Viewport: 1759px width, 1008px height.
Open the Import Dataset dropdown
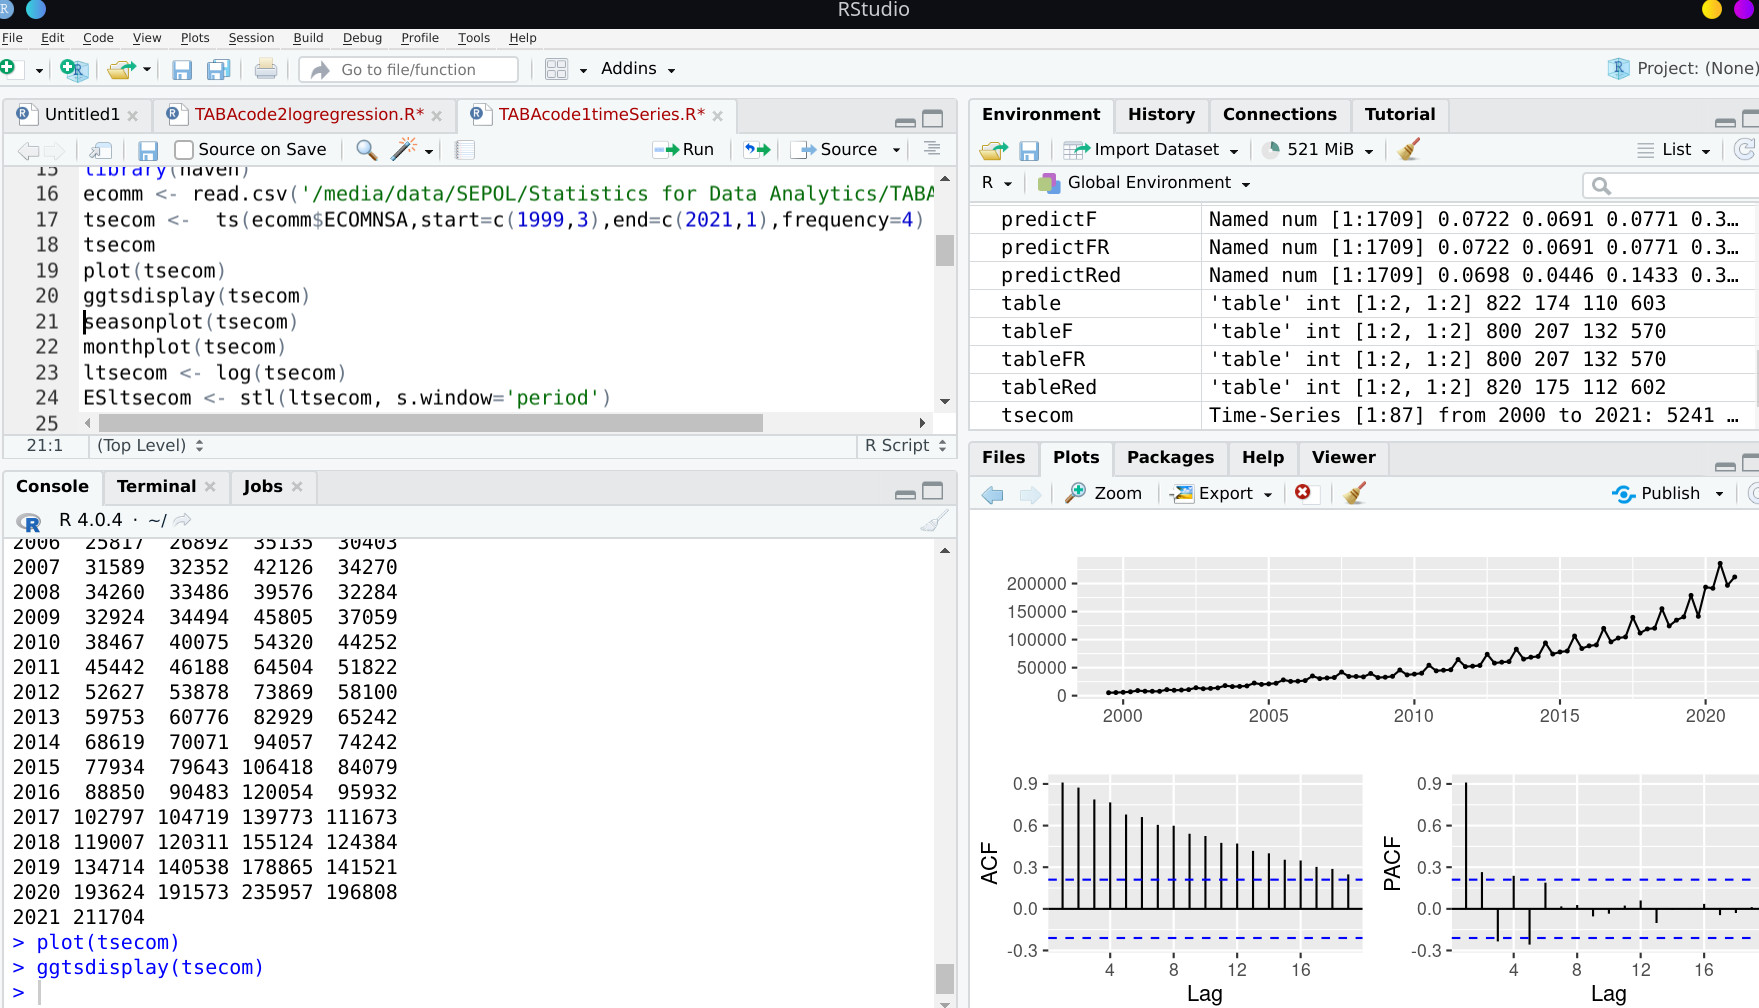coord(1155,149)
